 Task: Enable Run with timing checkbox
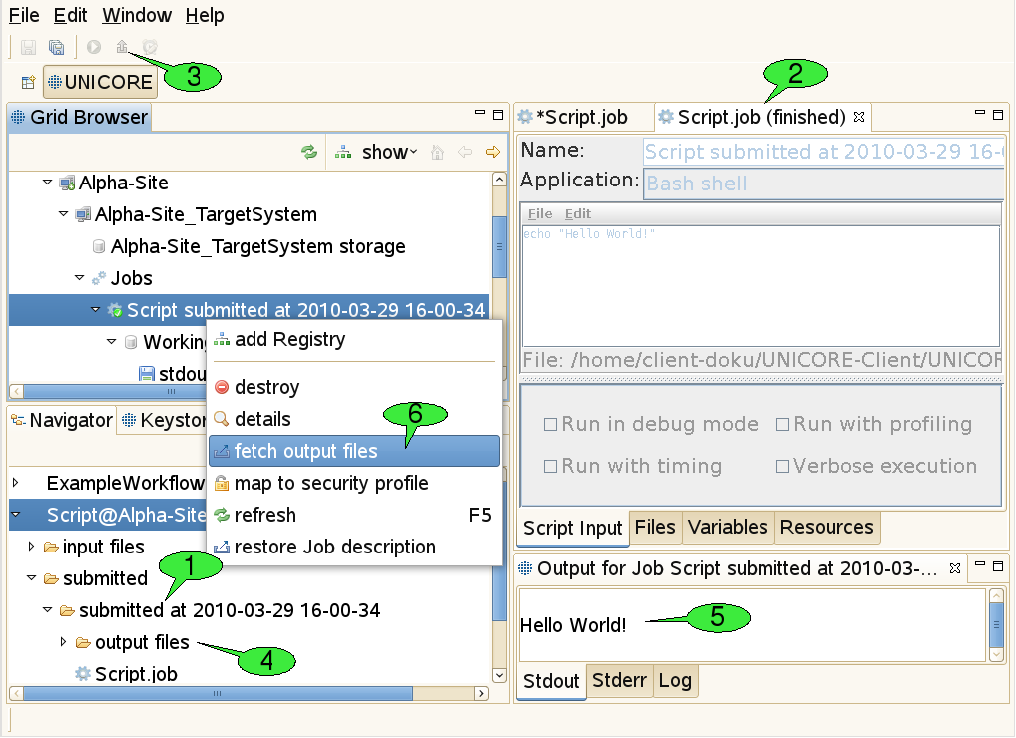(551, 467)
